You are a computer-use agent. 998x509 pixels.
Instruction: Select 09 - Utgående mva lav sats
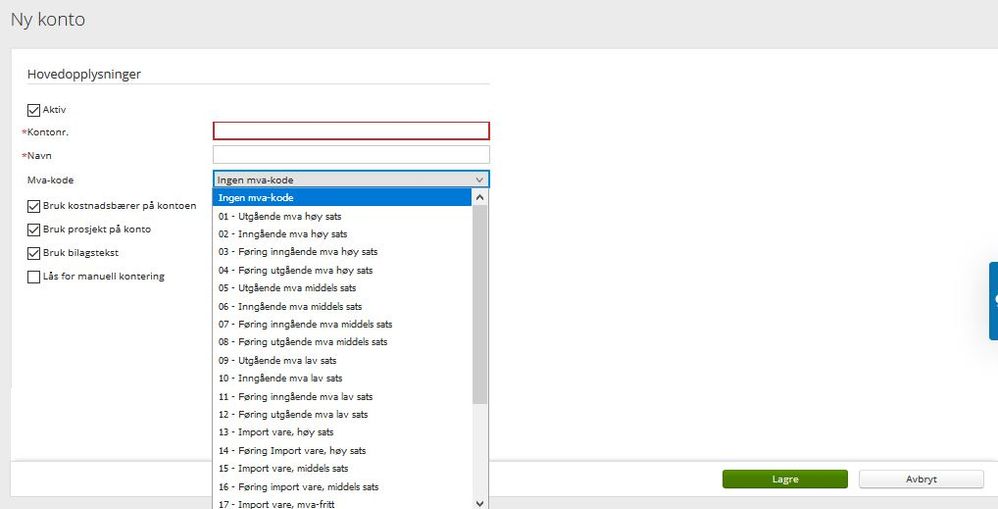(x=342, y=361)
